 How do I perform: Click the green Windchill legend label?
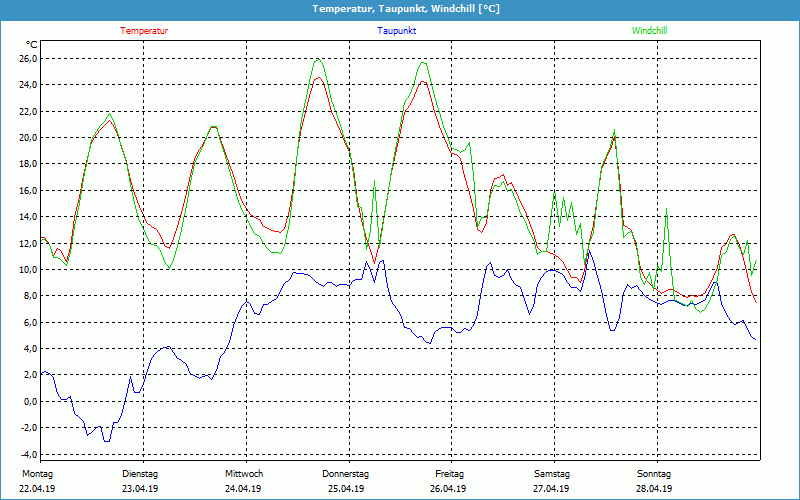pyautogui.click(x=649, y=31)
